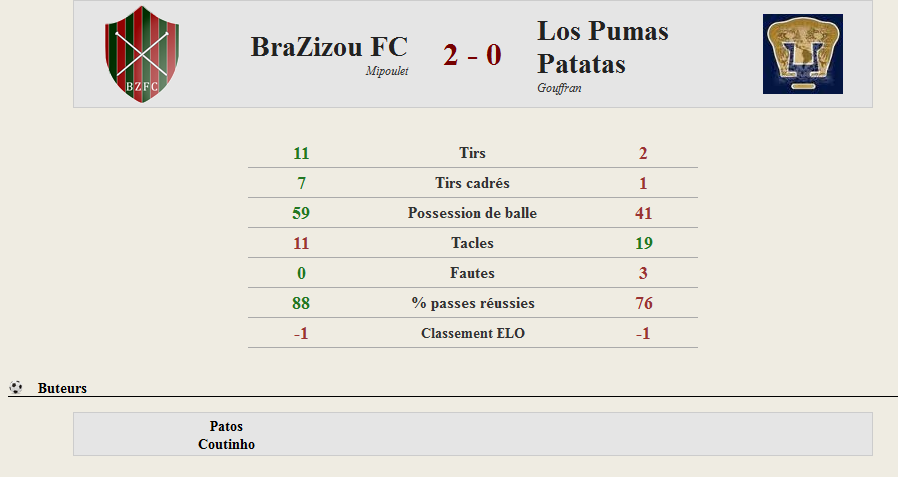Click the Fautes statistic label
This screenshot has width=898, height=477.
(472, 273)
